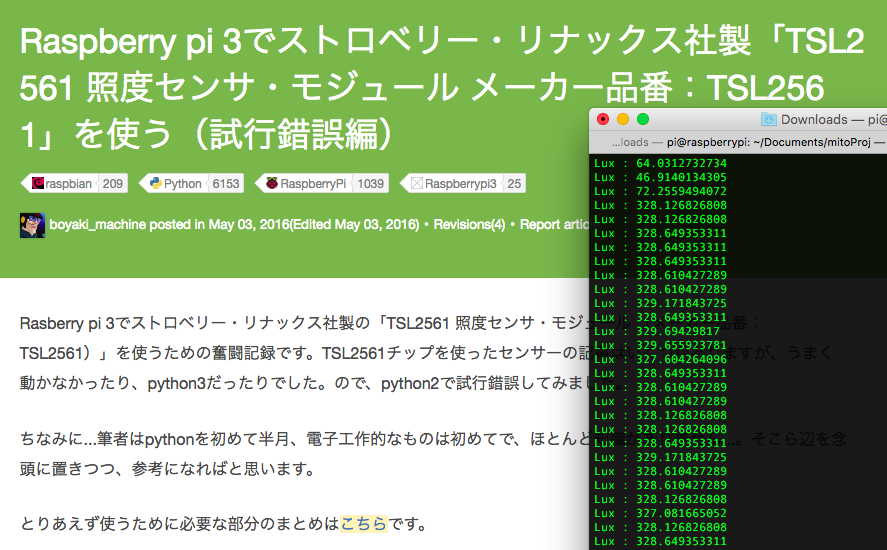887x550 pixels.
Task: Maximize the terminal with green button
Action: (643, 119)
